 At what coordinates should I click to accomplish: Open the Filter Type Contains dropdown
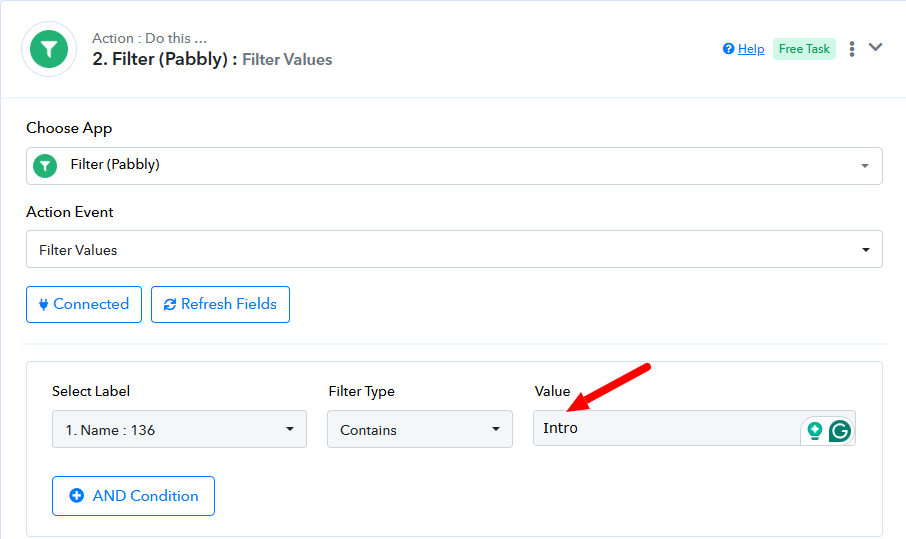point(419,429)
